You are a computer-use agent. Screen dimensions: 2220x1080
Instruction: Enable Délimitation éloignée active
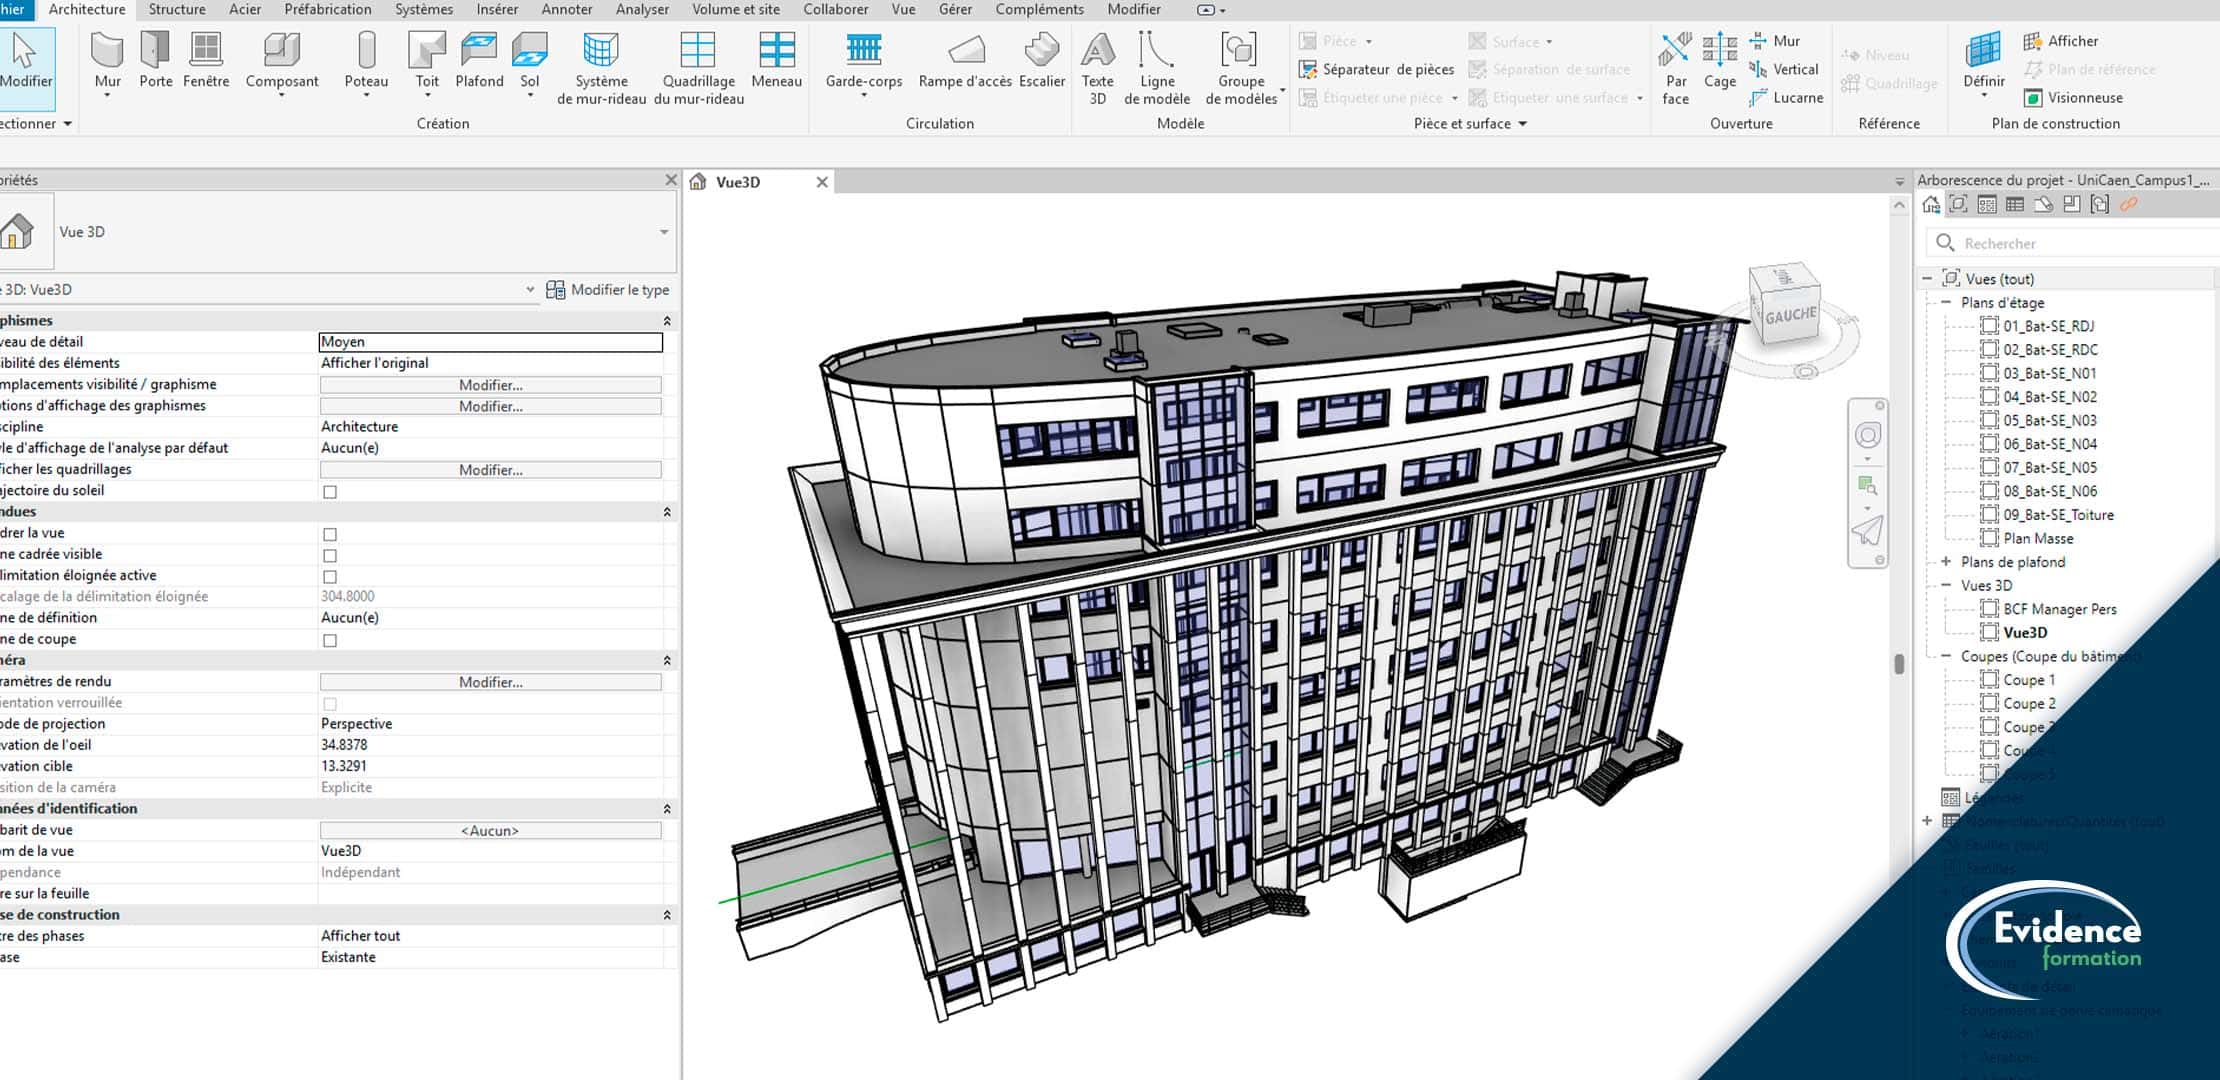330,576
